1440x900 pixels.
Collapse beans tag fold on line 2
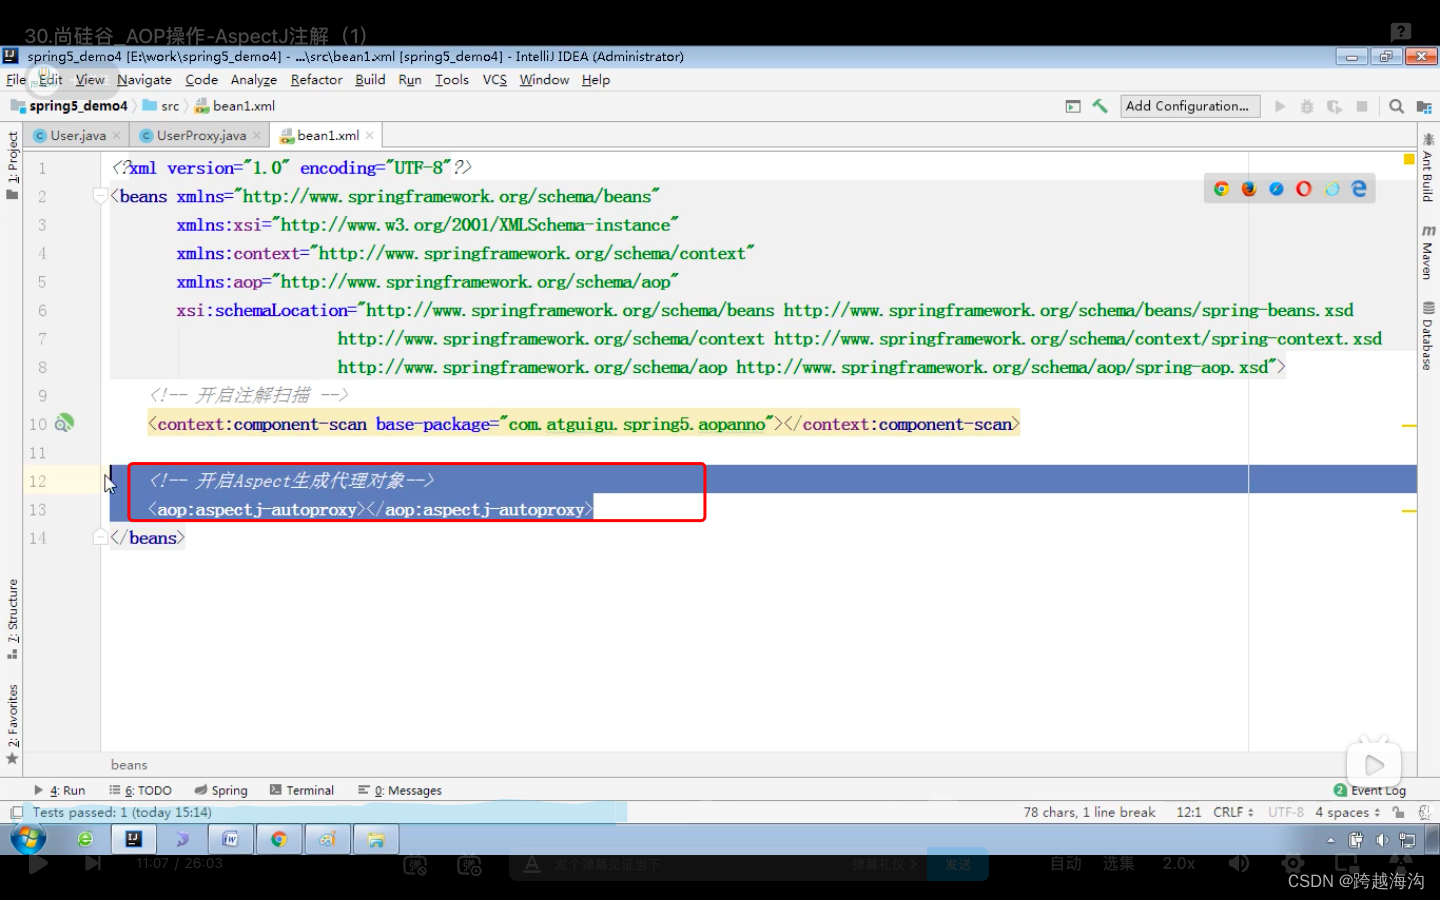click(x=100, y=196)
